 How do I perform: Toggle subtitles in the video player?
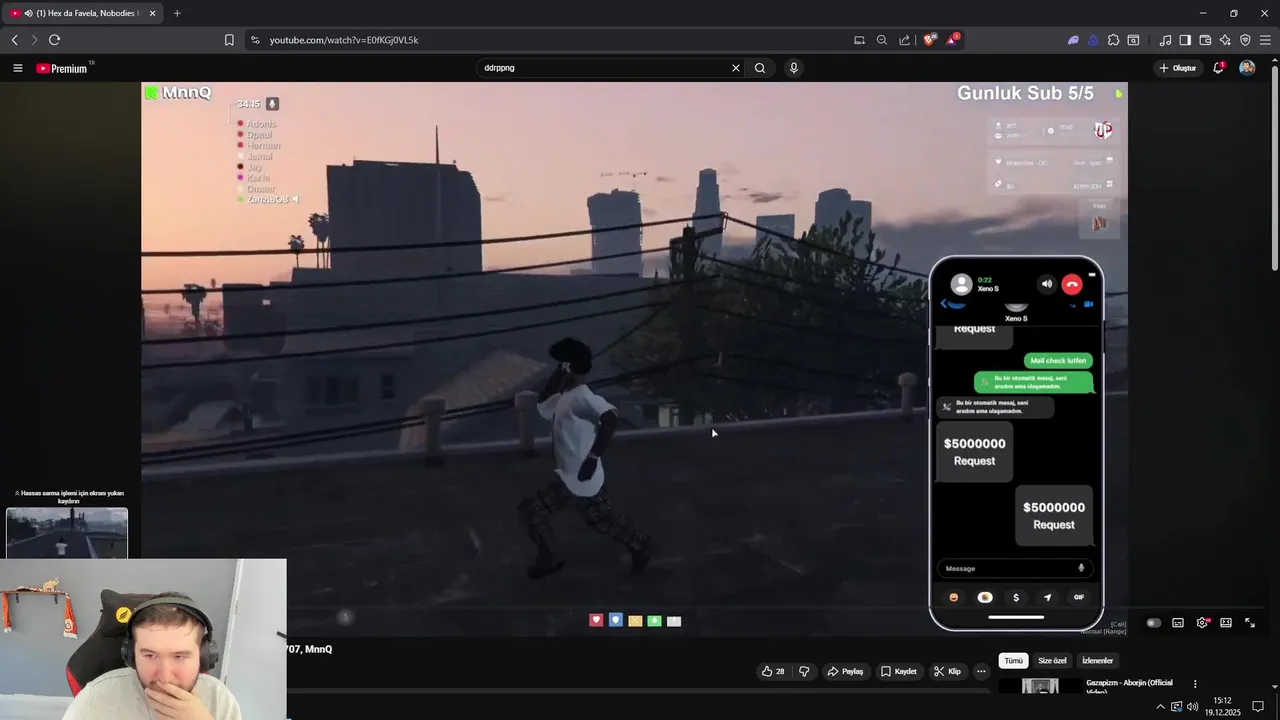1178,623
